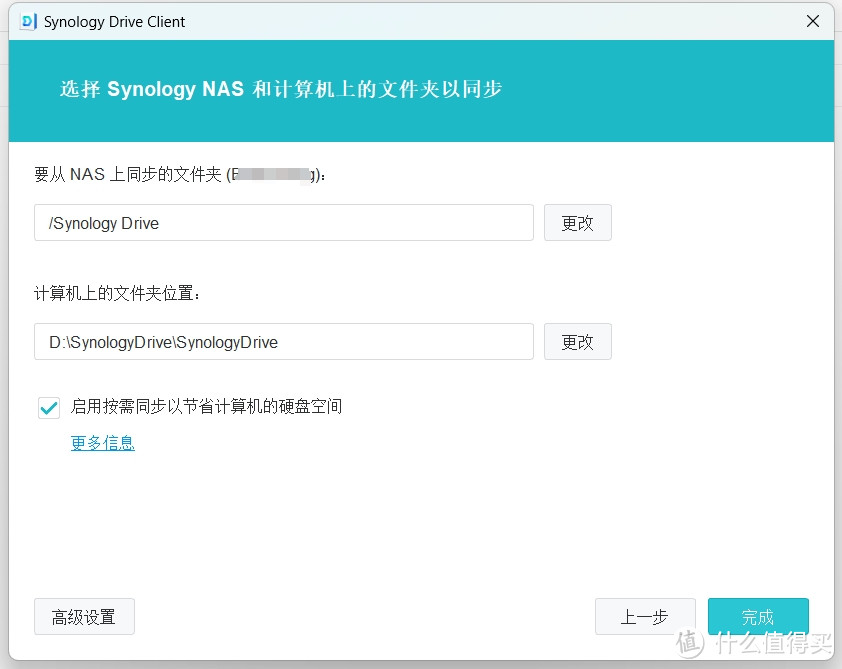
Task: Click the Synology app logo beside the window title
Action: coord(27,21)
